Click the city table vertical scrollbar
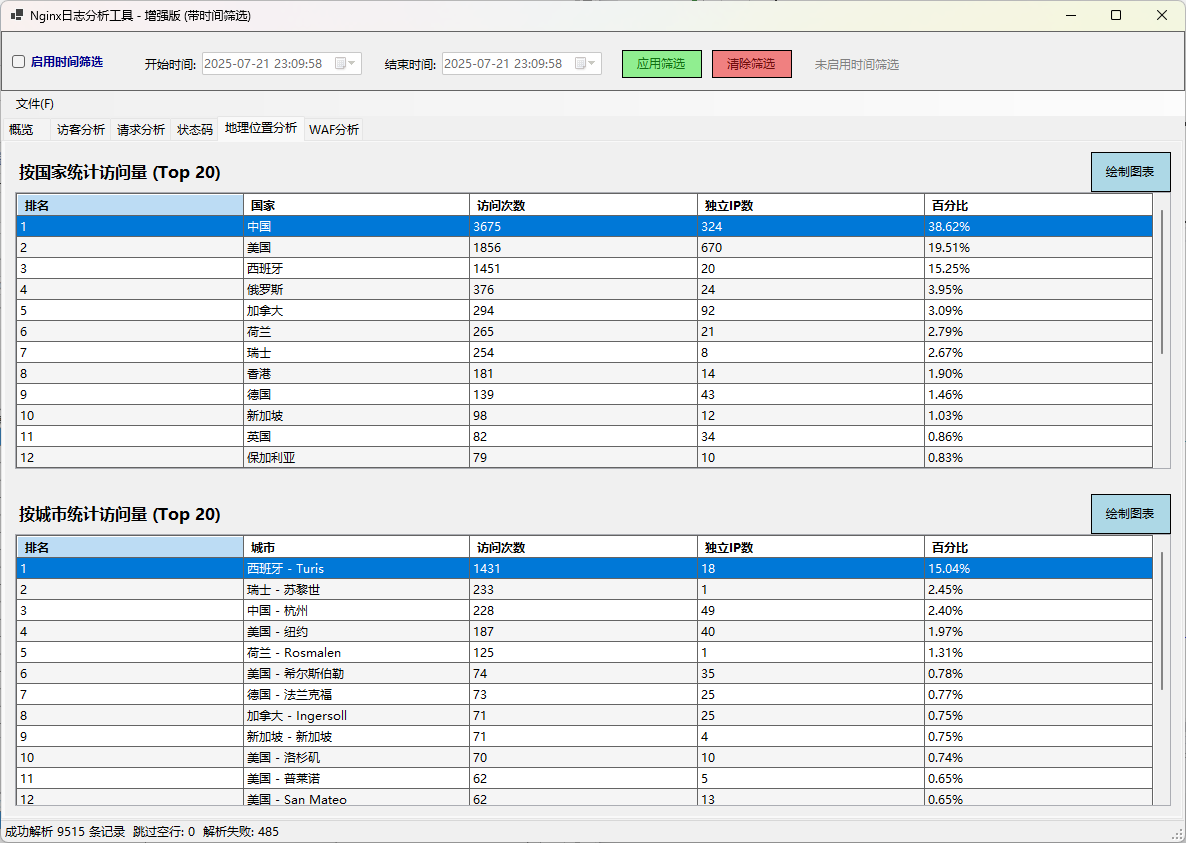The height and width of the screenshot is (843, 1186). click(1162, 620)
